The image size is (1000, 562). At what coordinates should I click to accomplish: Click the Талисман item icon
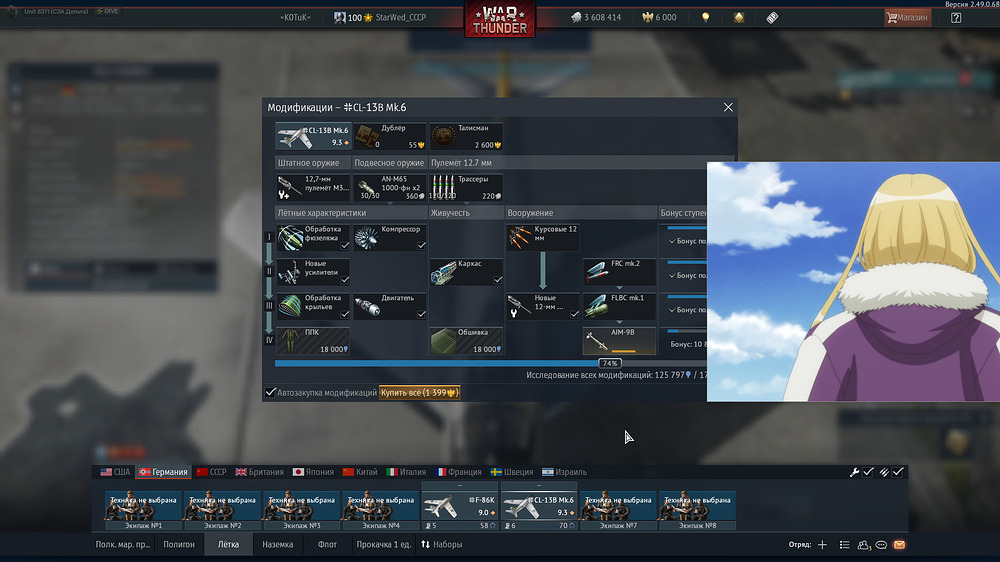[x=443, y=136]
